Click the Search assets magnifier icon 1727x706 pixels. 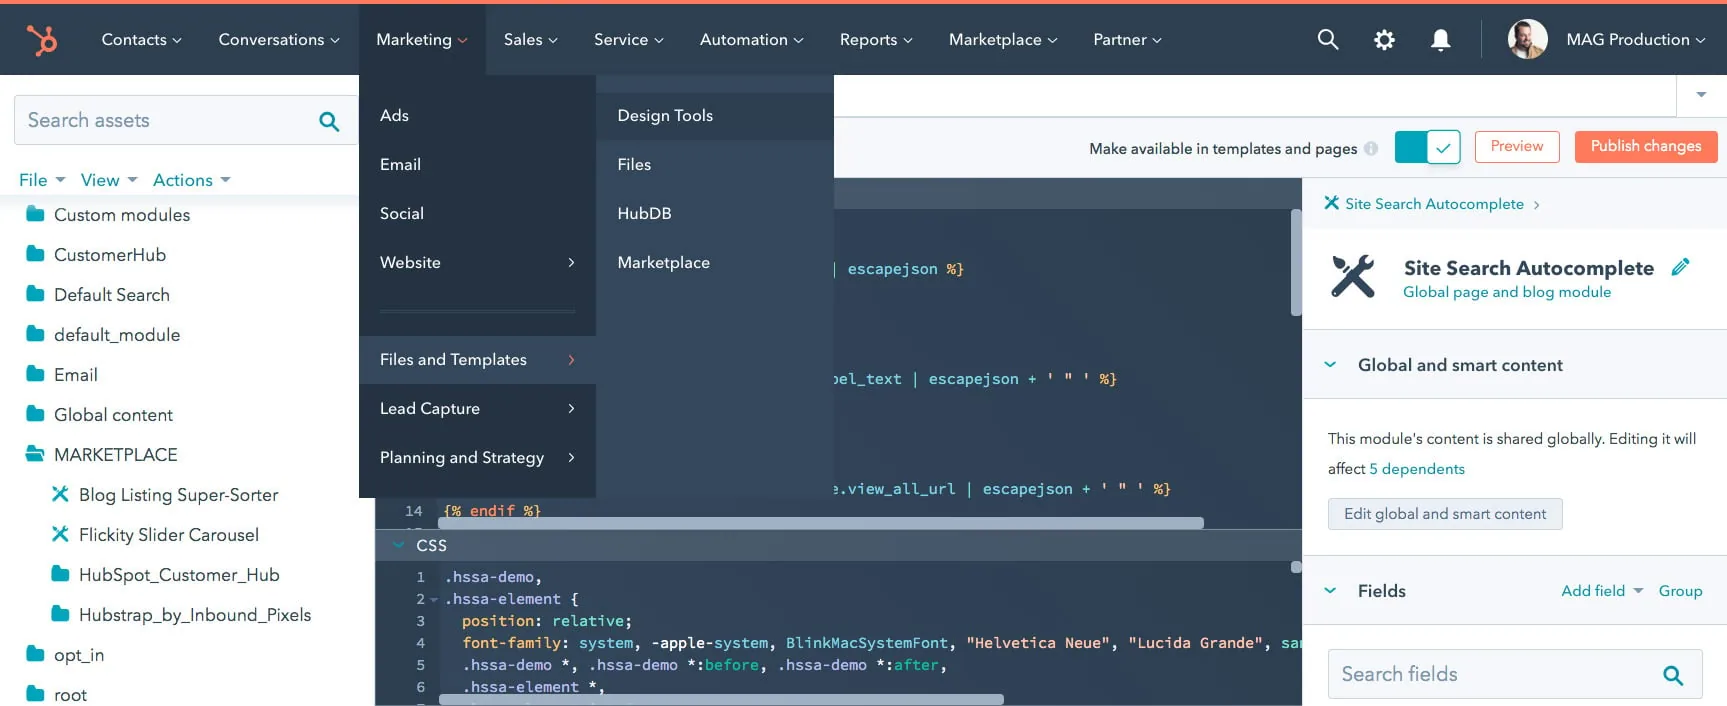click(329, 121)
